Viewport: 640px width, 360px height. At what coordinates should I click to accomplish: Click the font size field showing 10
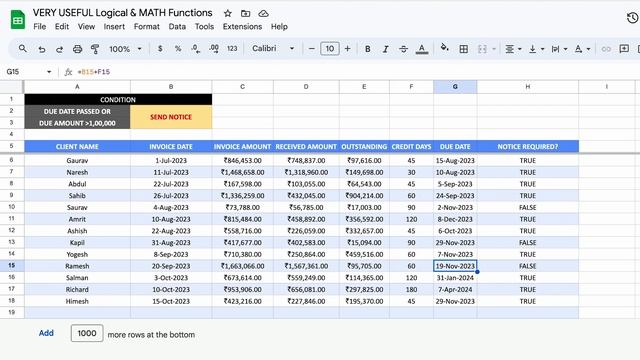point(330,49)
